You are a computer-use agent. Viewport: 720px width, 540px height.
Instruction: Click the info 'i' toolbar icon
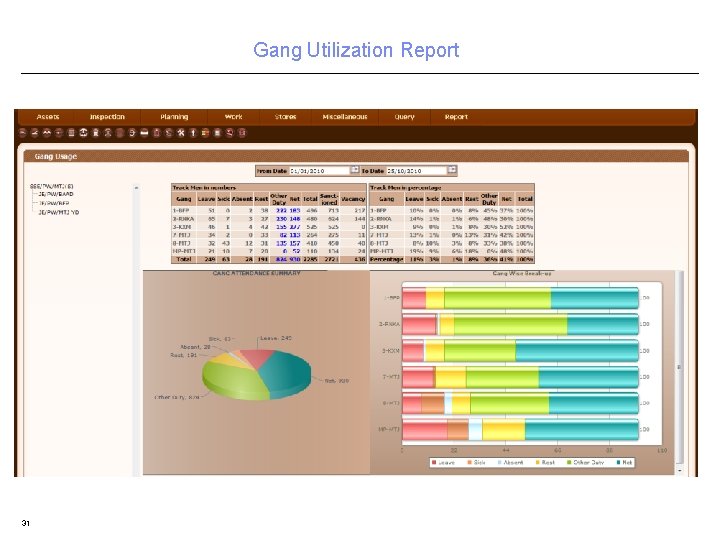click(193, 133)
